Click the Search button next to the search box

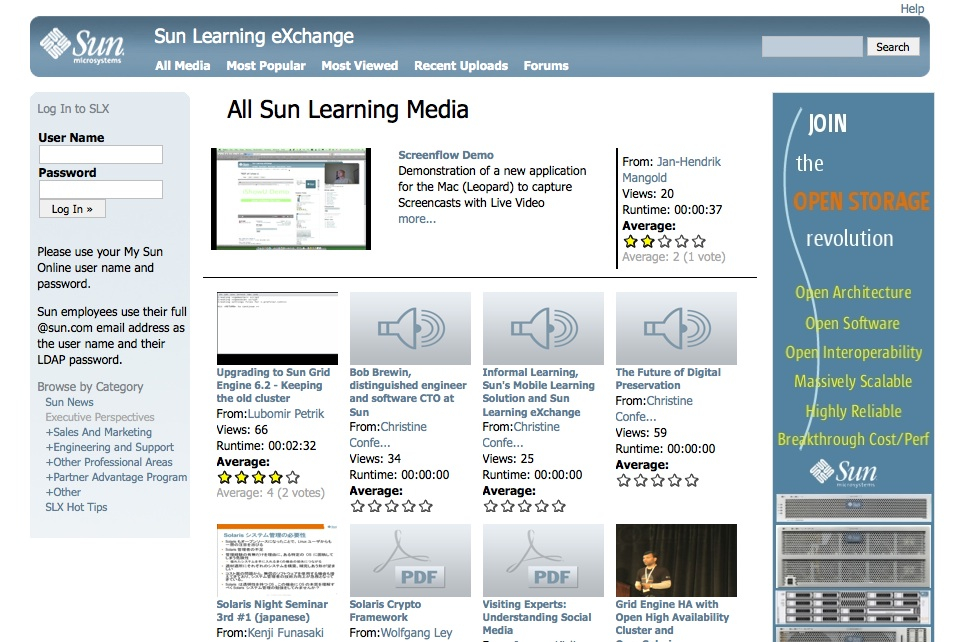(891, 46)
